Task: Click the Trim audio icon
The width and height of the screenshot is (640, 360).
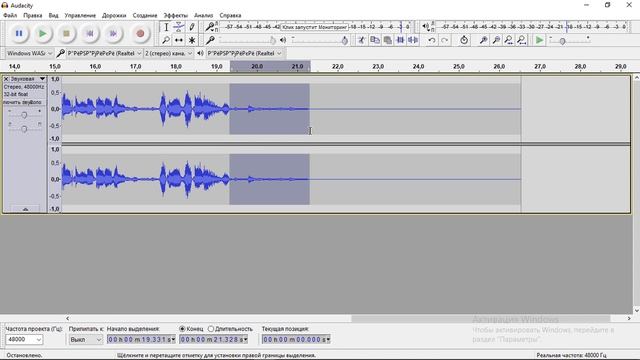Action: [x=400, y=40]
